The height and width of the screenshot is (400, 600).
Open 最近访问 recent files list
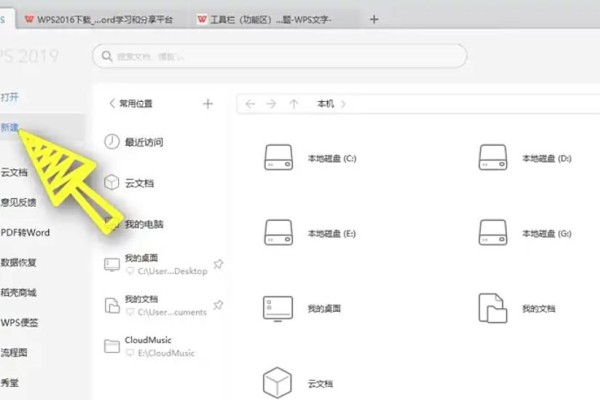[x=144, y=142]
